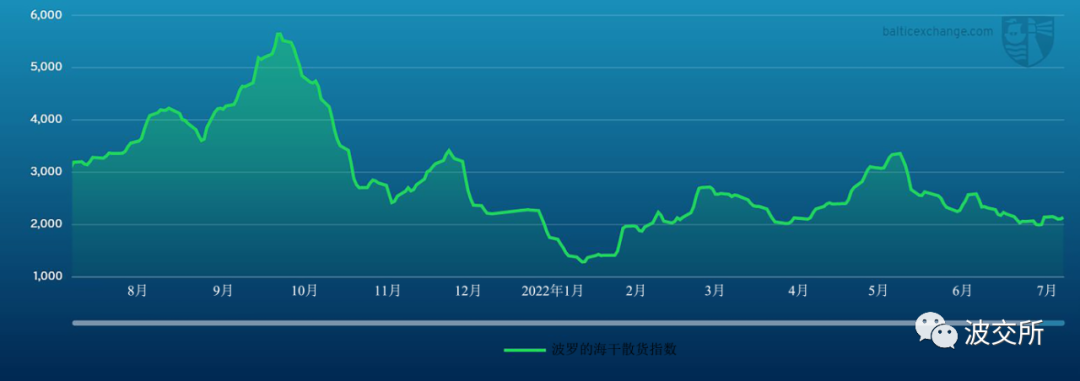Click the 8月 x-axis label

click(137, 291)
